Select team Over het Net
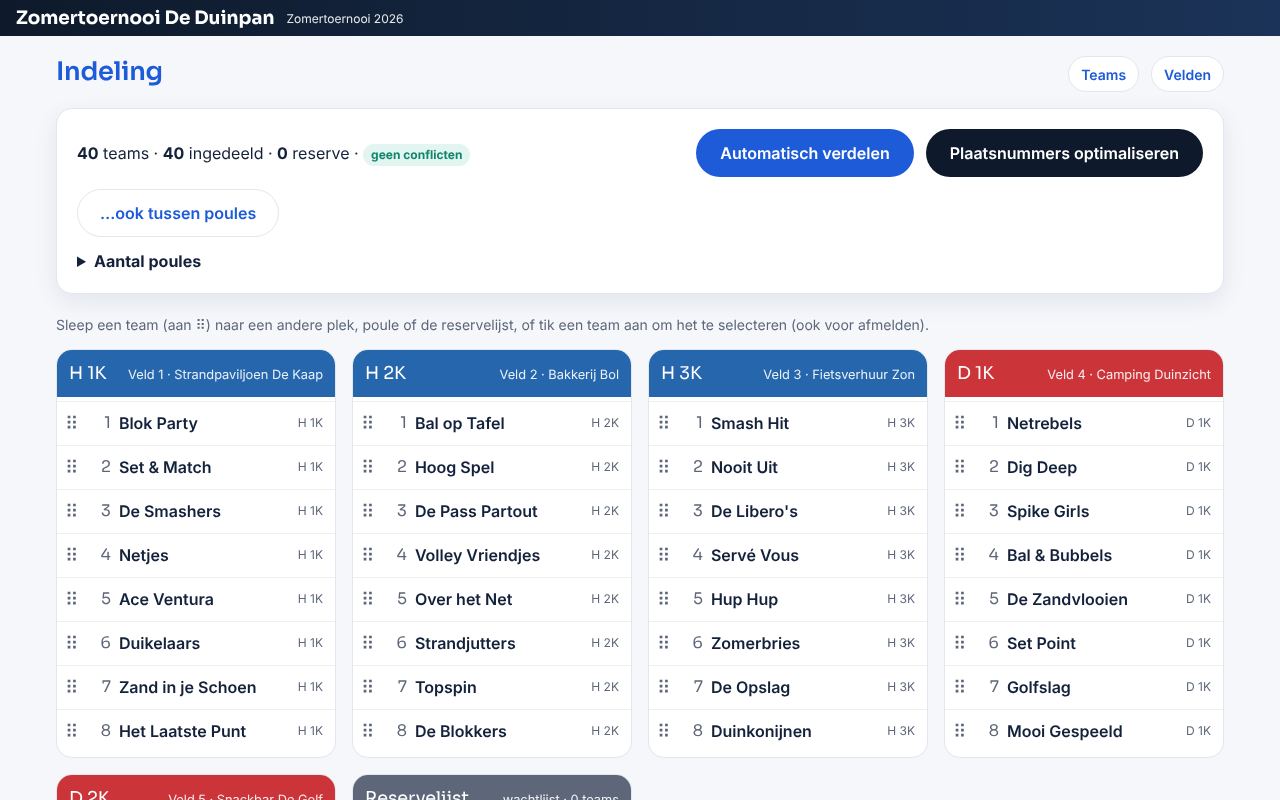Viewport: 1280px width, 800px height. [492, 599]
